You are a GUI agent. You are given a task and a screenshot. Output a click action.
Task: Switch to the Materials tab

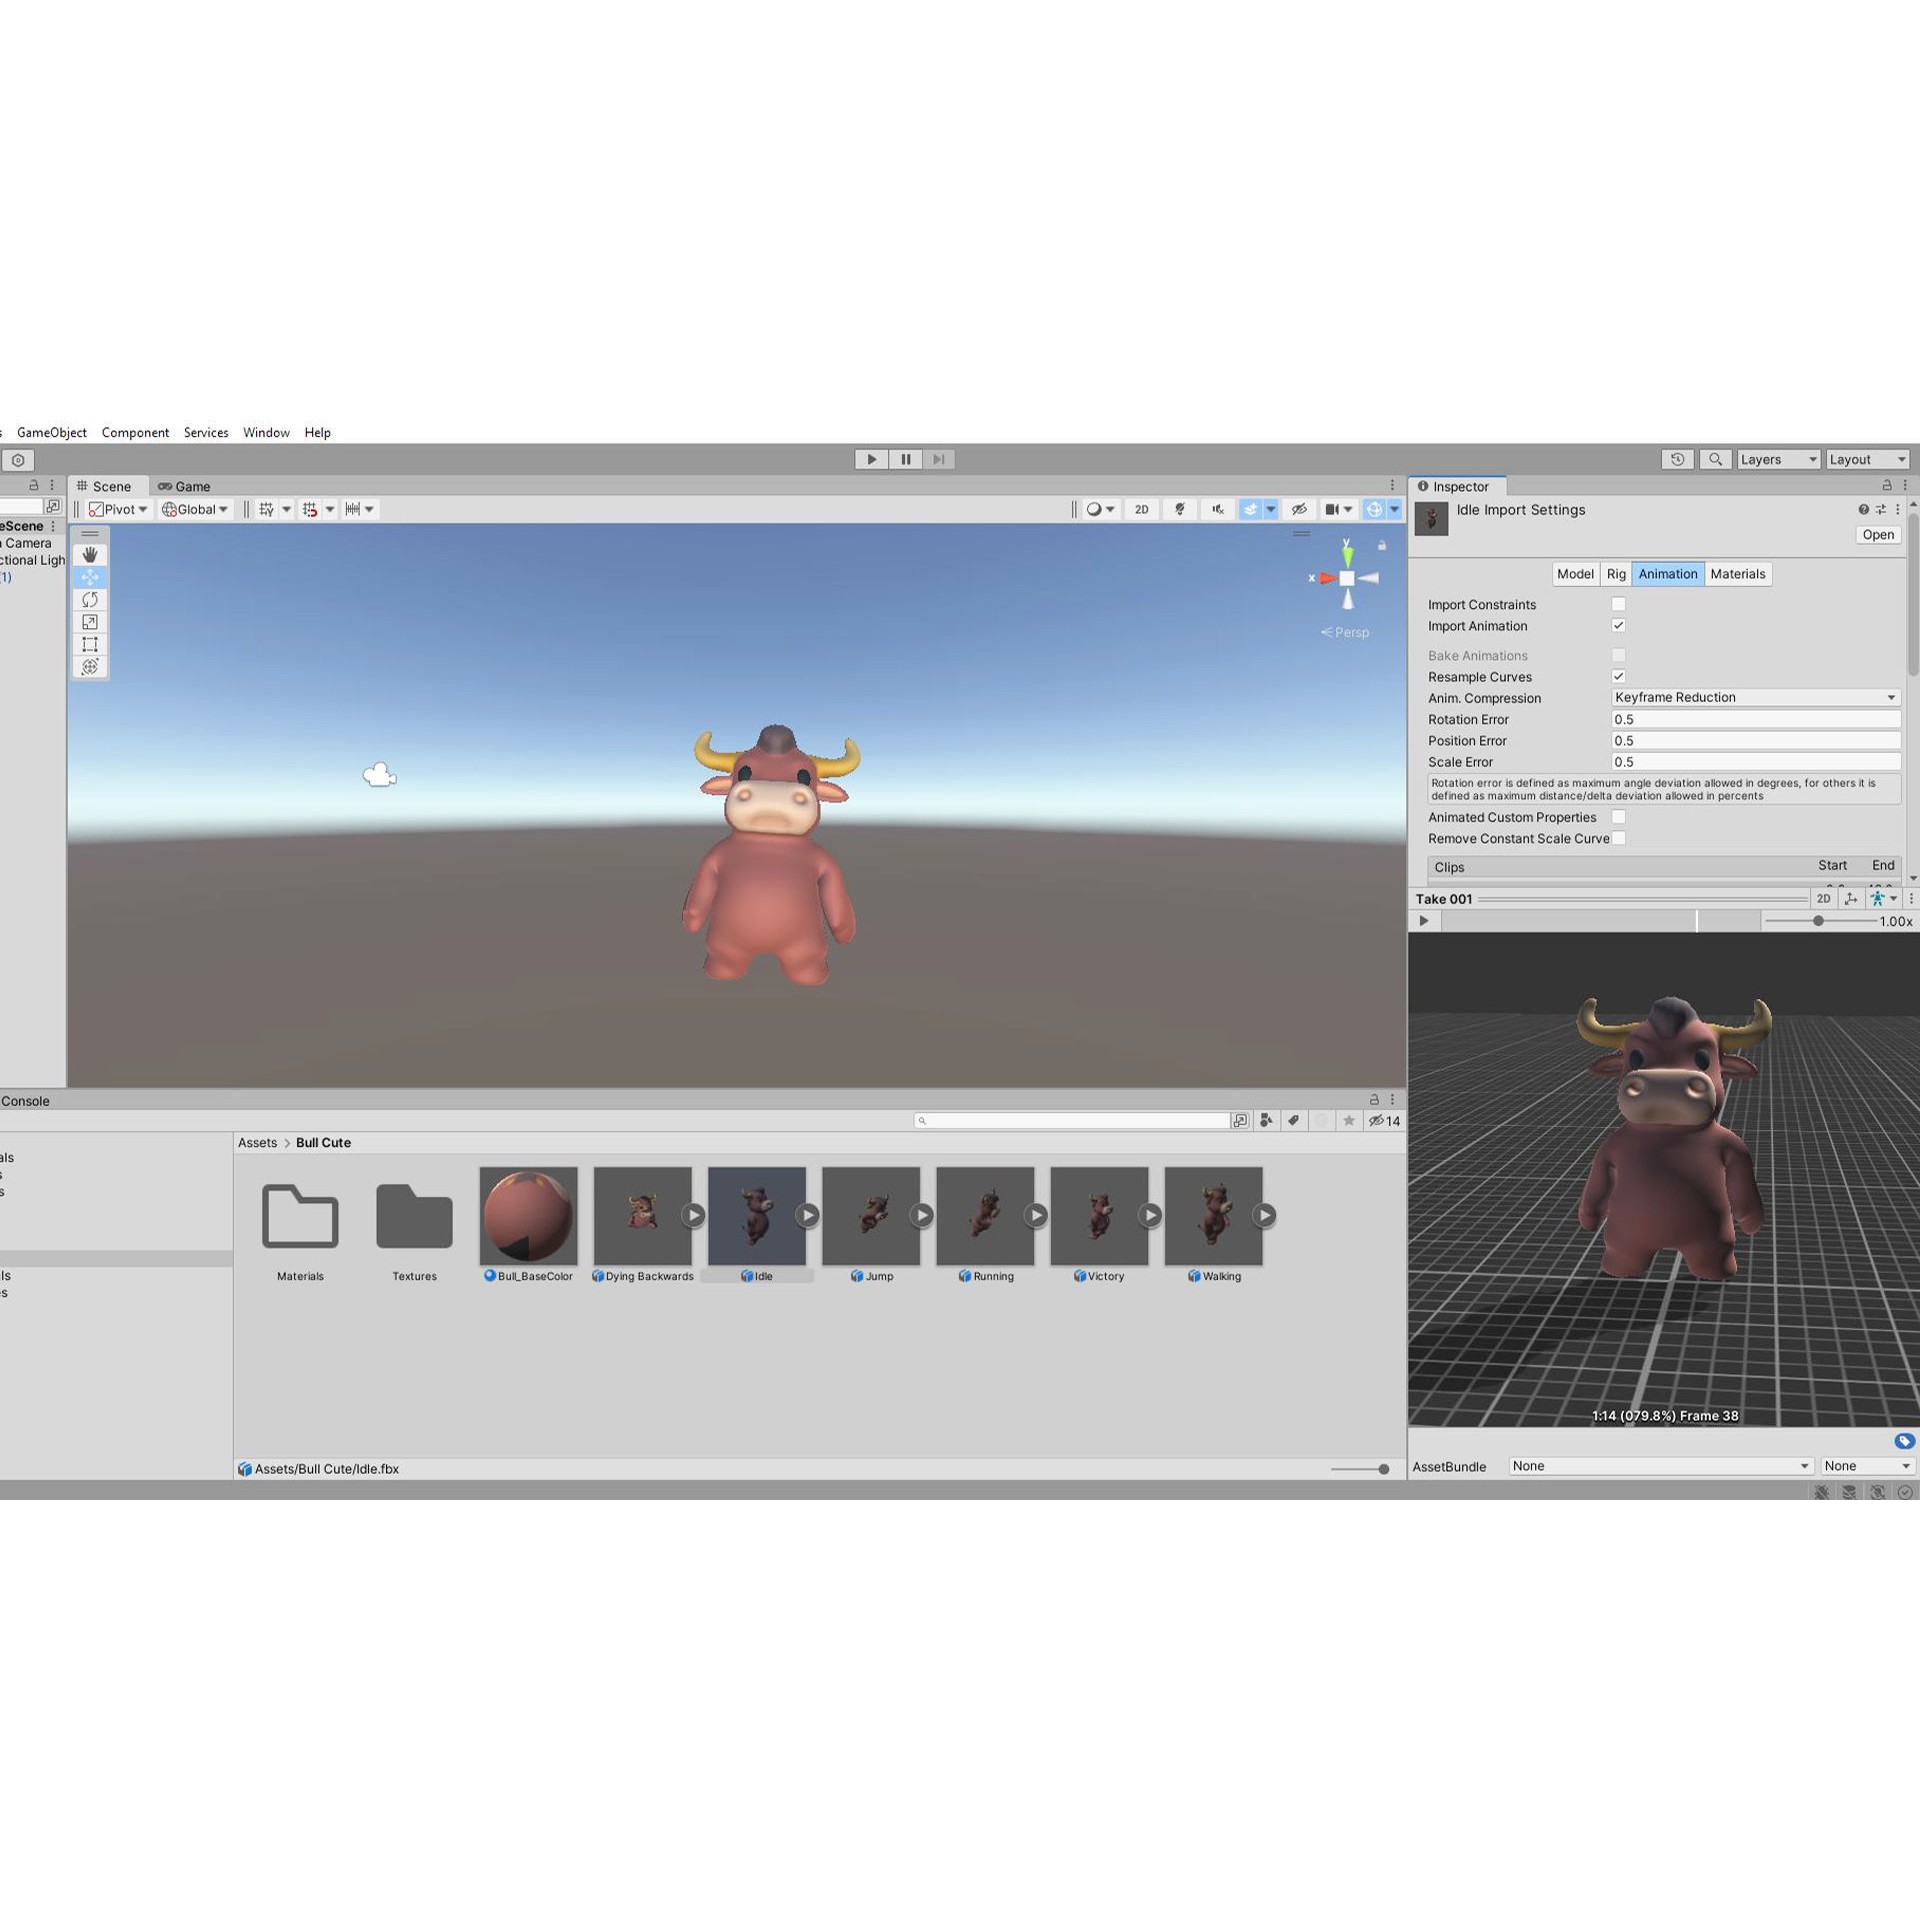pyautogui.click(x=1737, y=573)
